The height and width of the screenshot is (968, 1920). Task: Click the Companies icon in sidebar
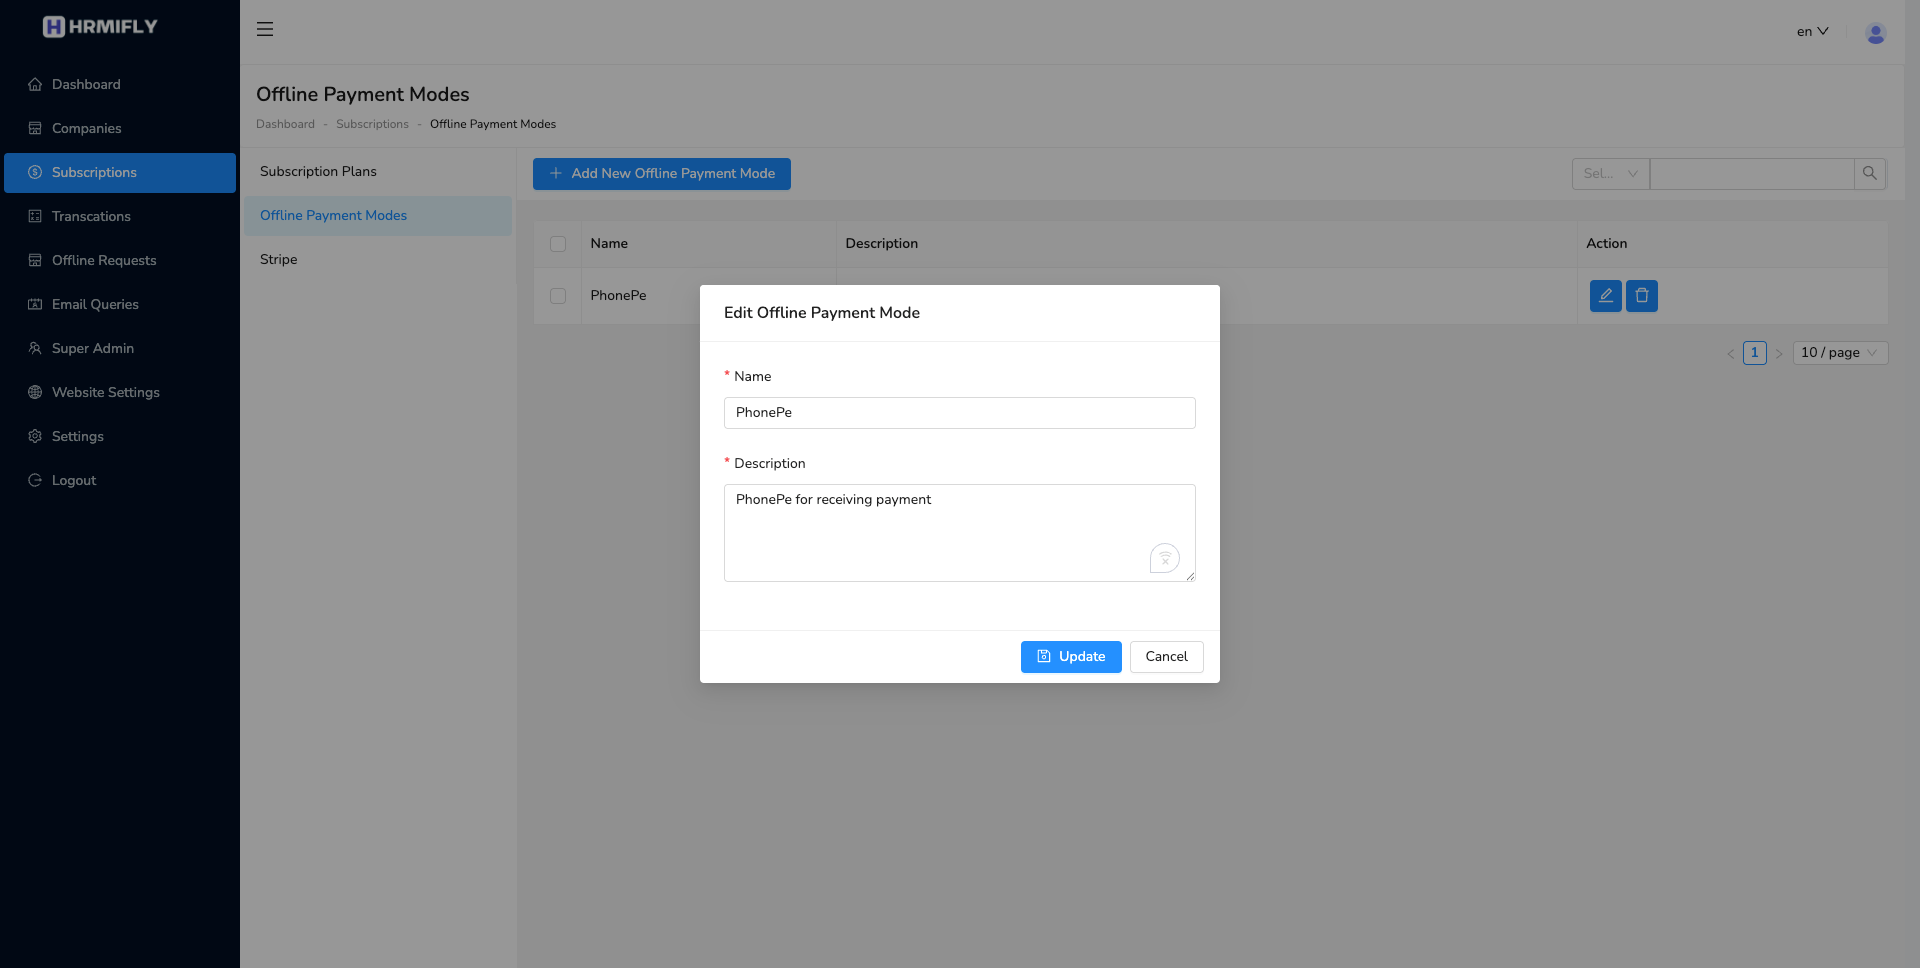35,128
